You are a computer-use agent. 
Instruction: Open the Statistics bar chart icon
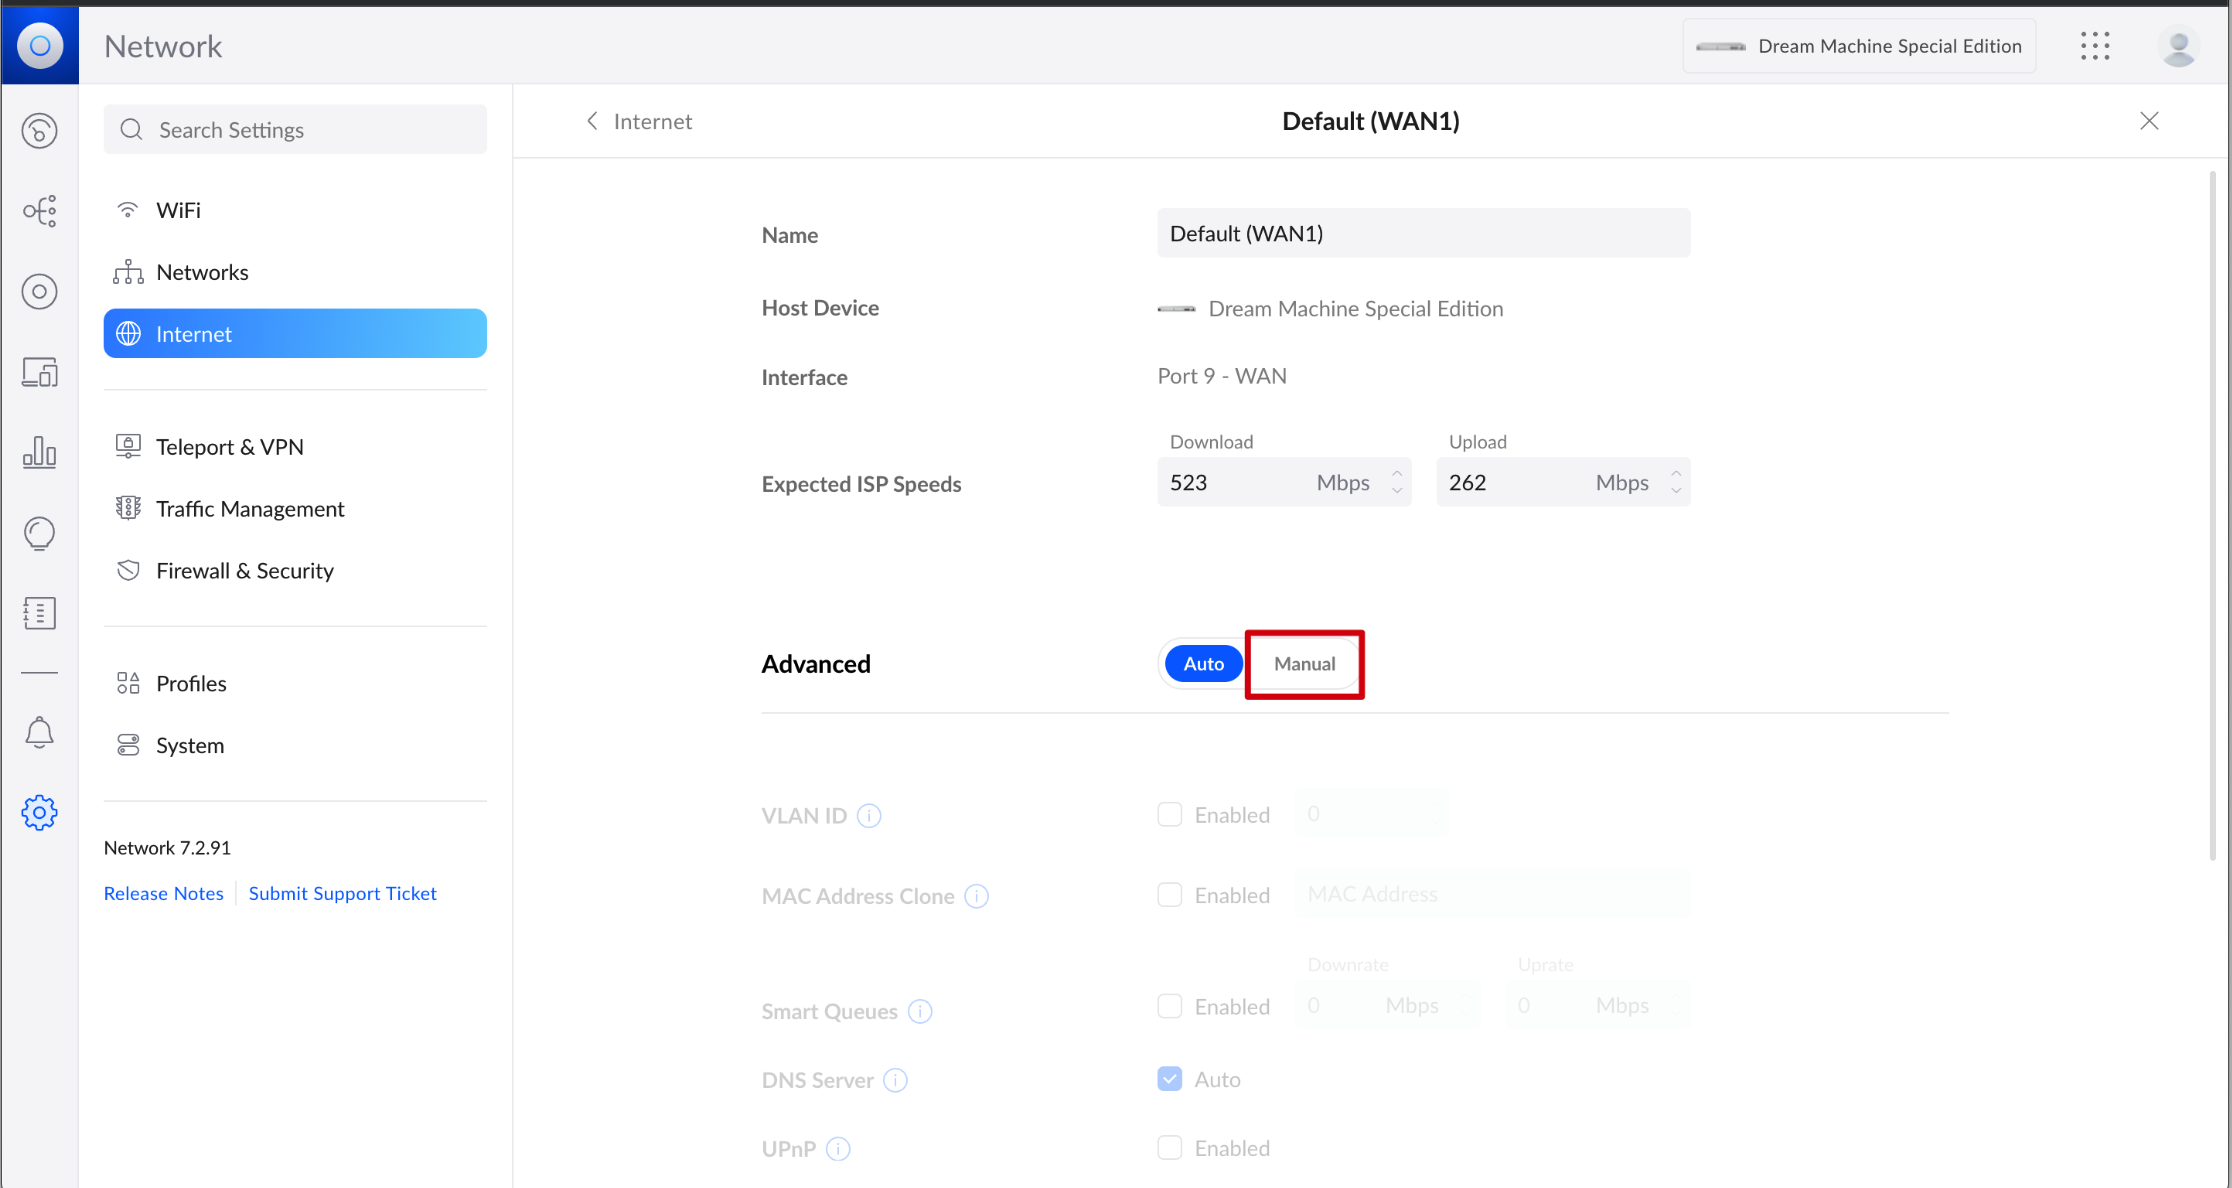click(39, 452)
